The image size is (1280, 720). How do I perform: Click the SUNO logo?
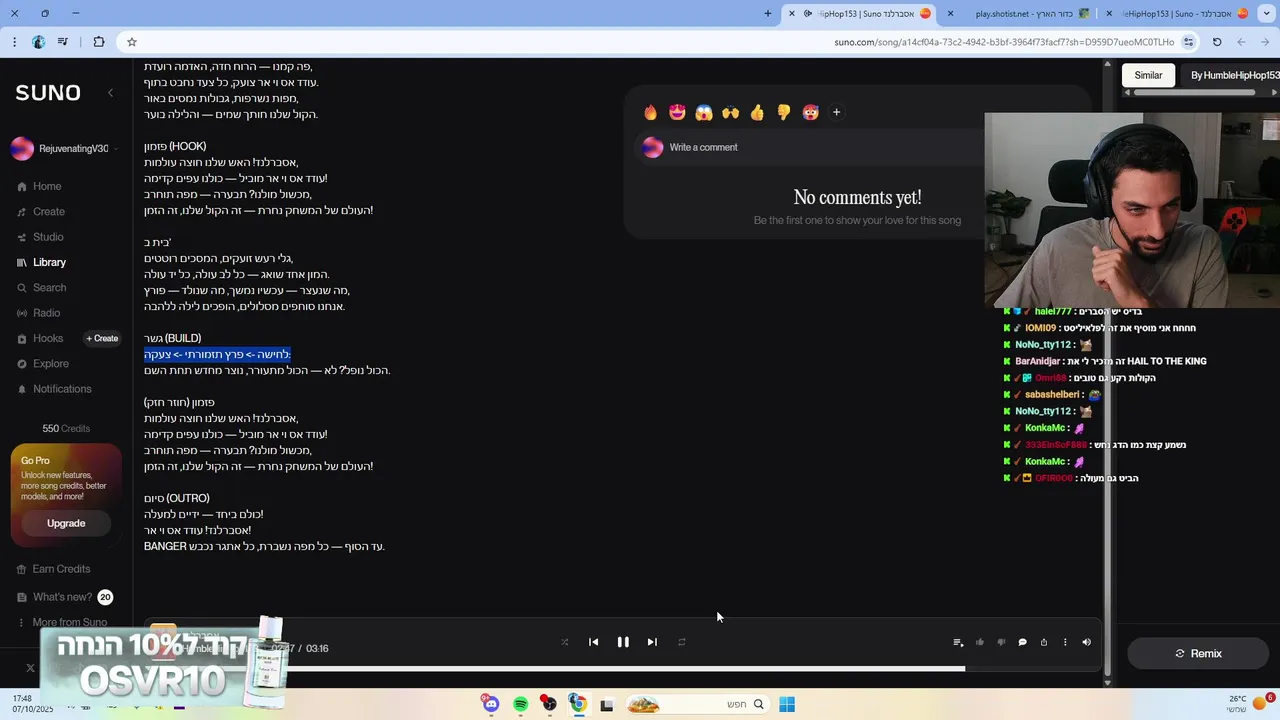[x=48, y=92]
